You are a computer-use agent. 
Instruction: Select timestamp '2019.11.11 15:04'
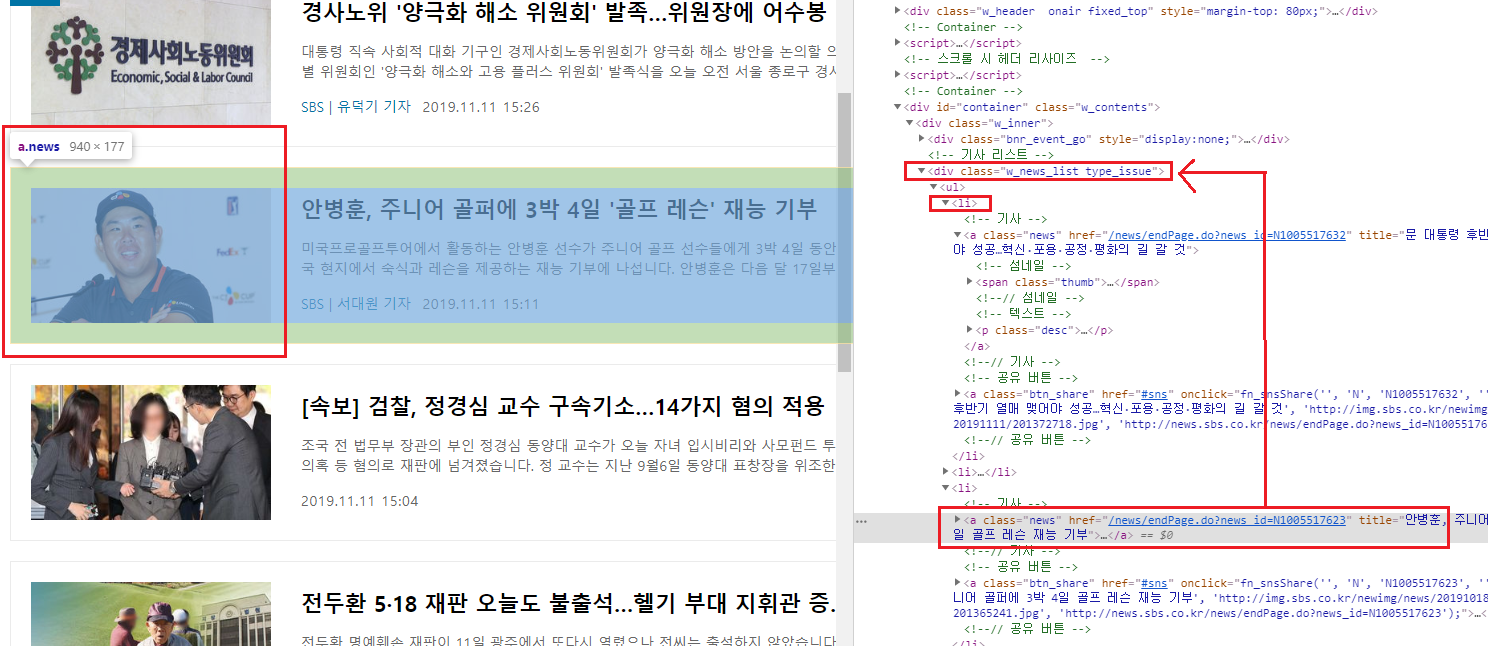pos(360,501)
